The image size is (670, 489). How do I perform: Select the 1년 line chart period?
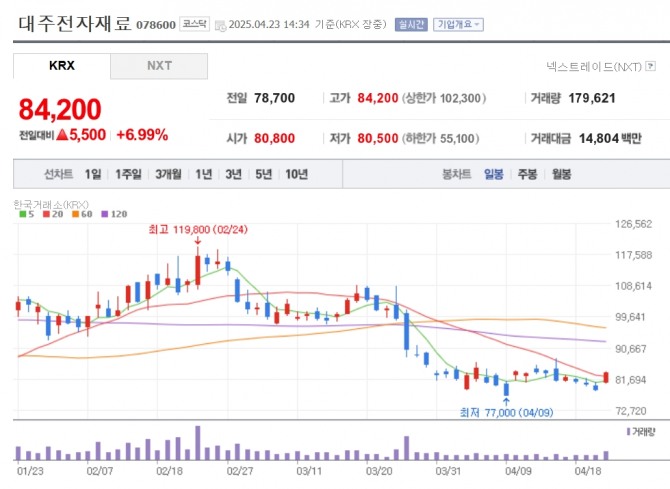(x=203, y=174)
